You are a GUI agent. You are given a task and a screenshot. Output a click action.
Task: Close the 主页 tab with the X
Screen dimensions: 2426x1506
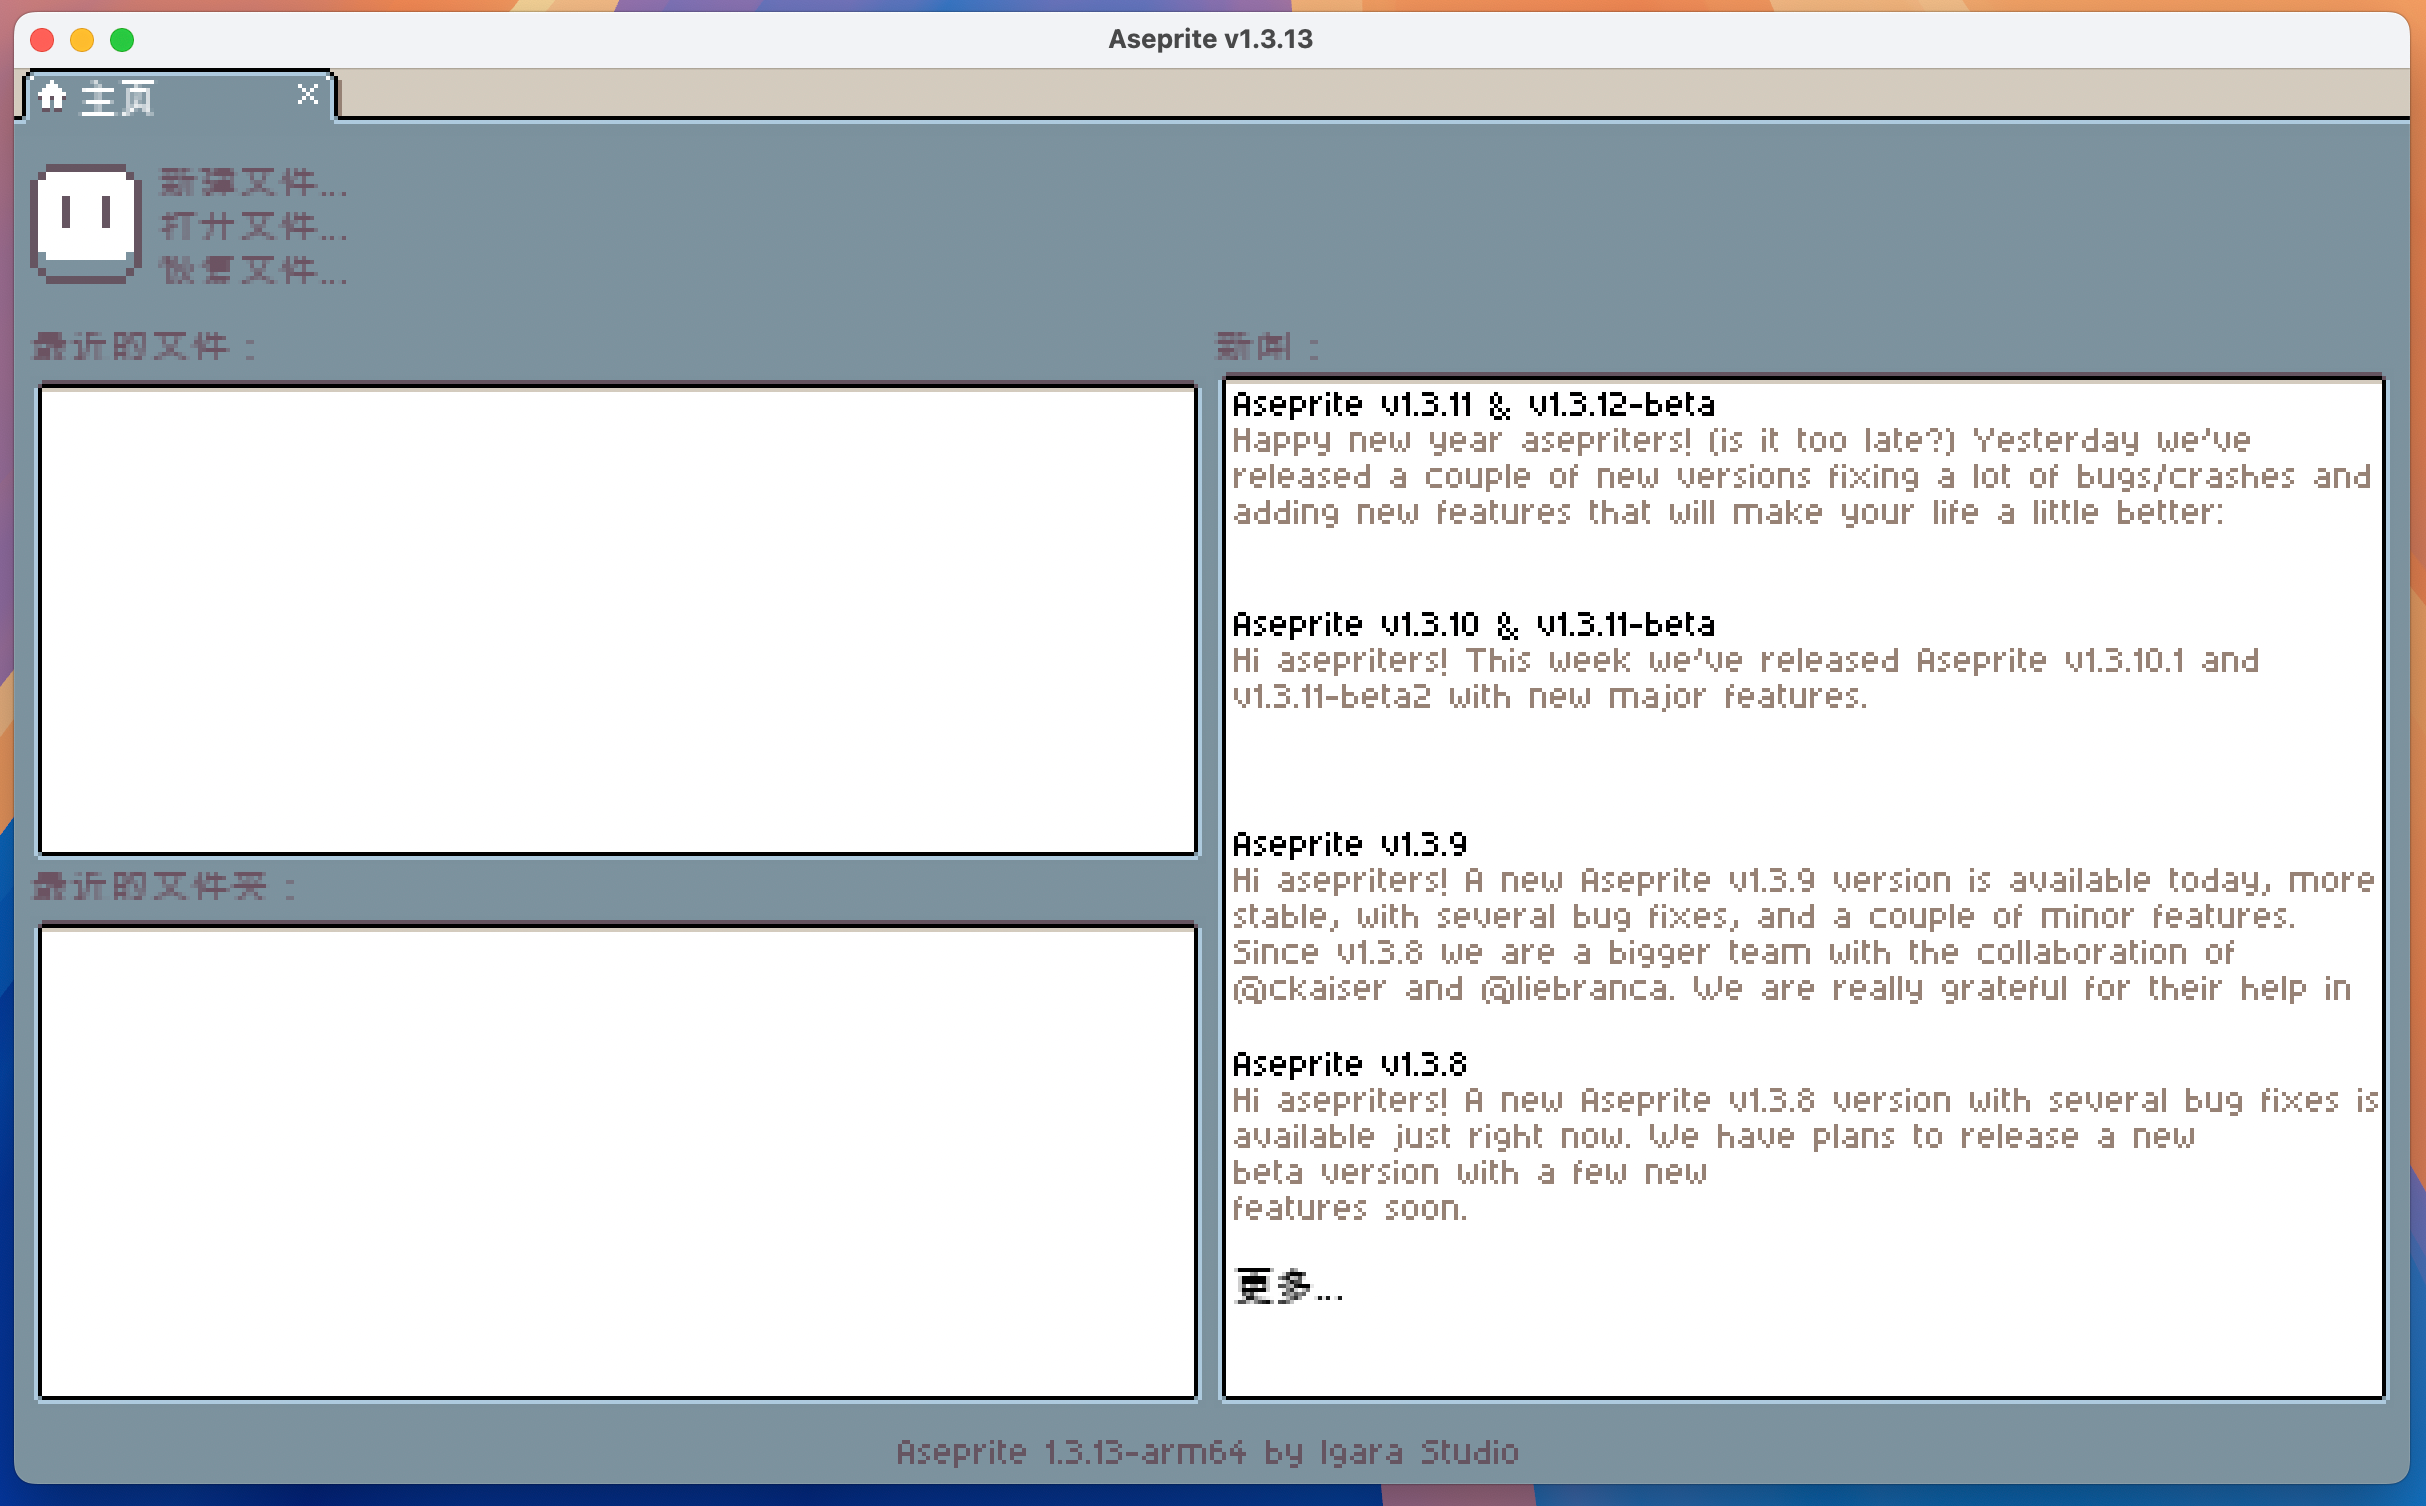pyautogui.click(x=308, y=95)
